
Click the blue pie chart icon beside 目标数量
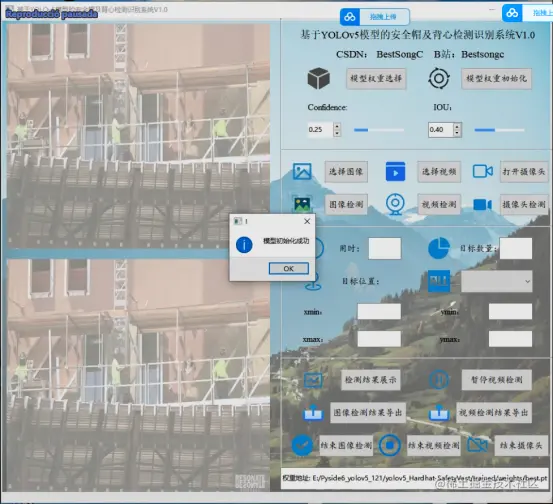[439, 248]
